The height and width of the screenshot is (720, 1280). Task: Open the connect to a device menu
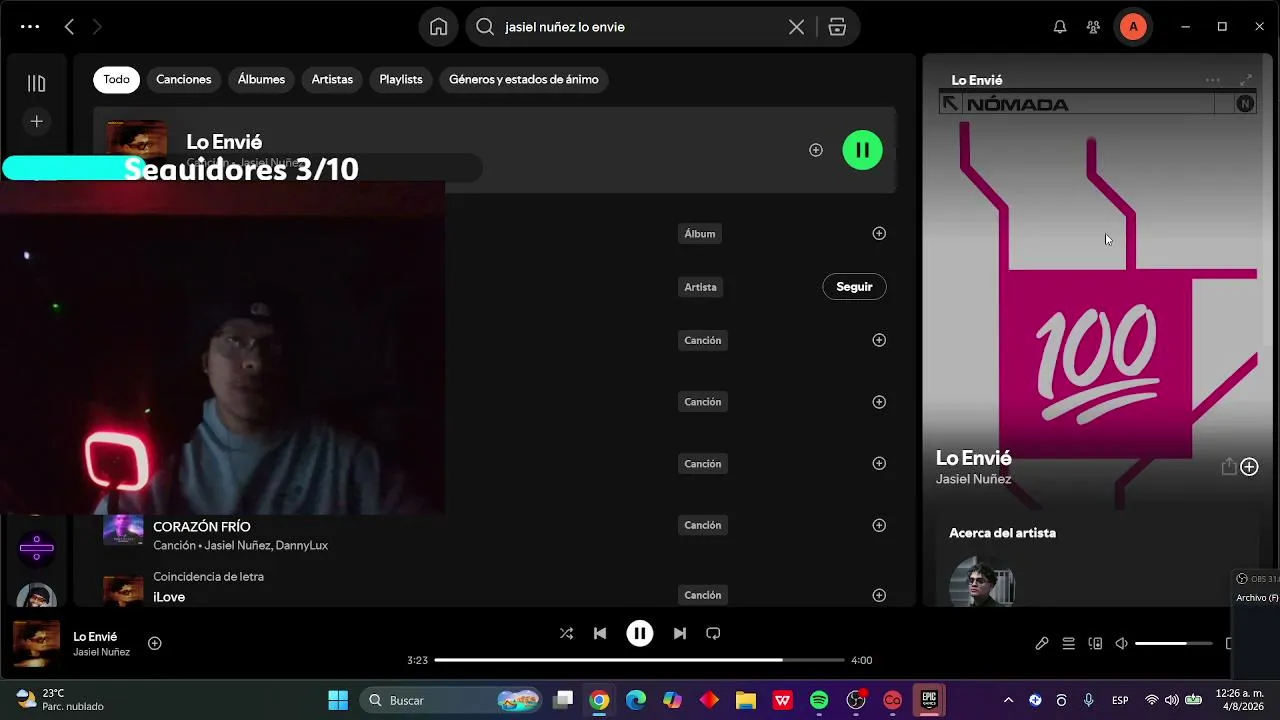(x=1095, y=643)
